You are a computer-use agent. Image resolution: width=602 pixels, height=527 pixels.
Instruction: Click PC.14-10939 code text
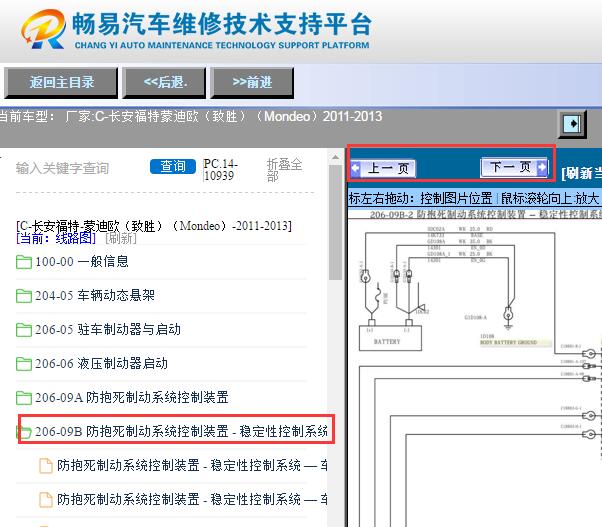tap(220, 170)
